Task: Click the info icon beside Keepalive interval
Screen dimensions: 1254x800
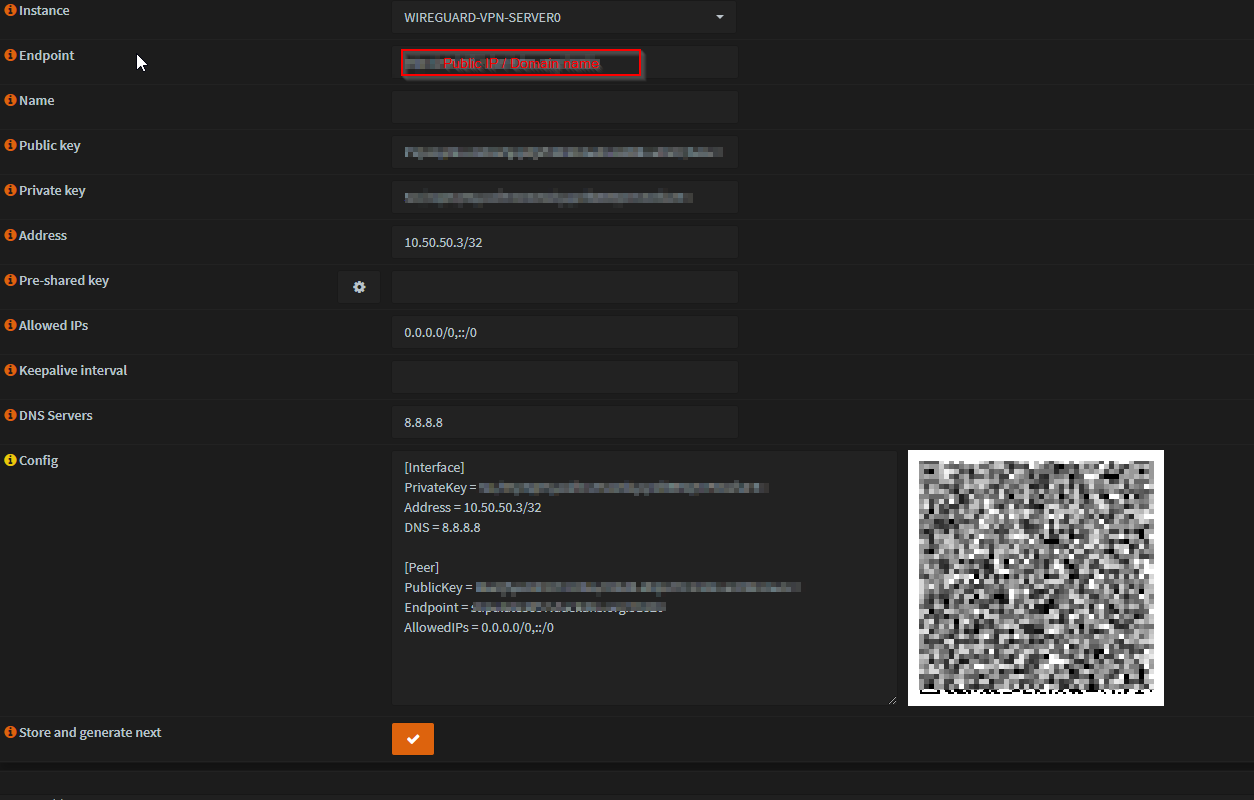Action: [x=11, y=371]
